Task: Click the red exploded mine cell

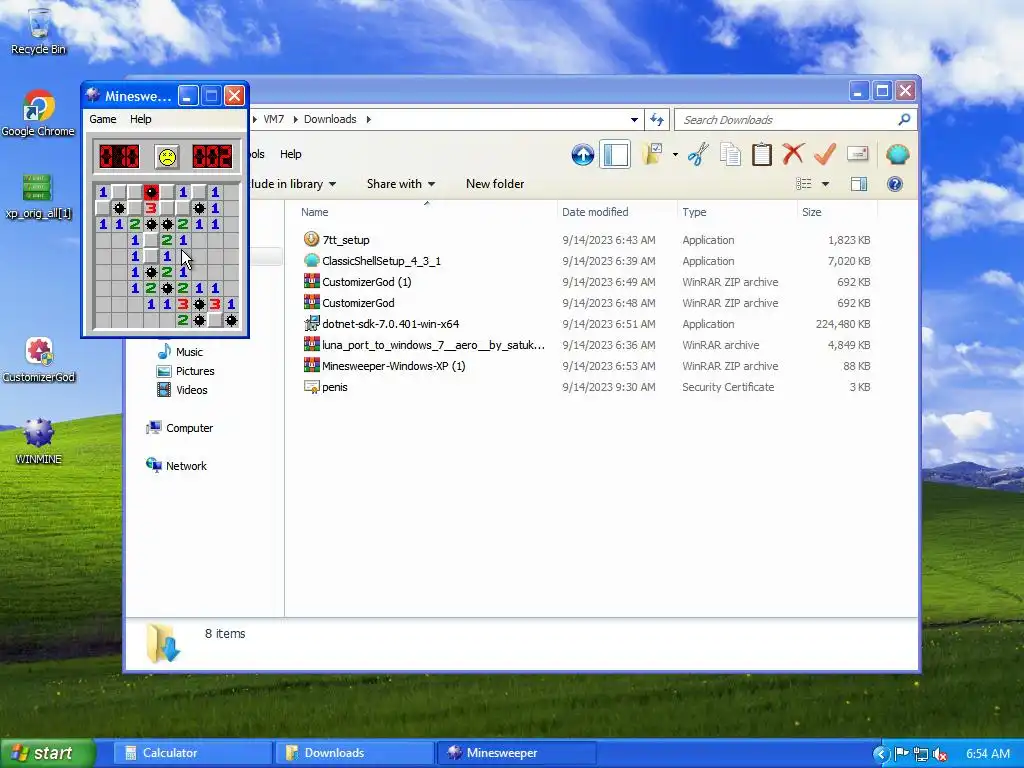Action: pos(151,192)
